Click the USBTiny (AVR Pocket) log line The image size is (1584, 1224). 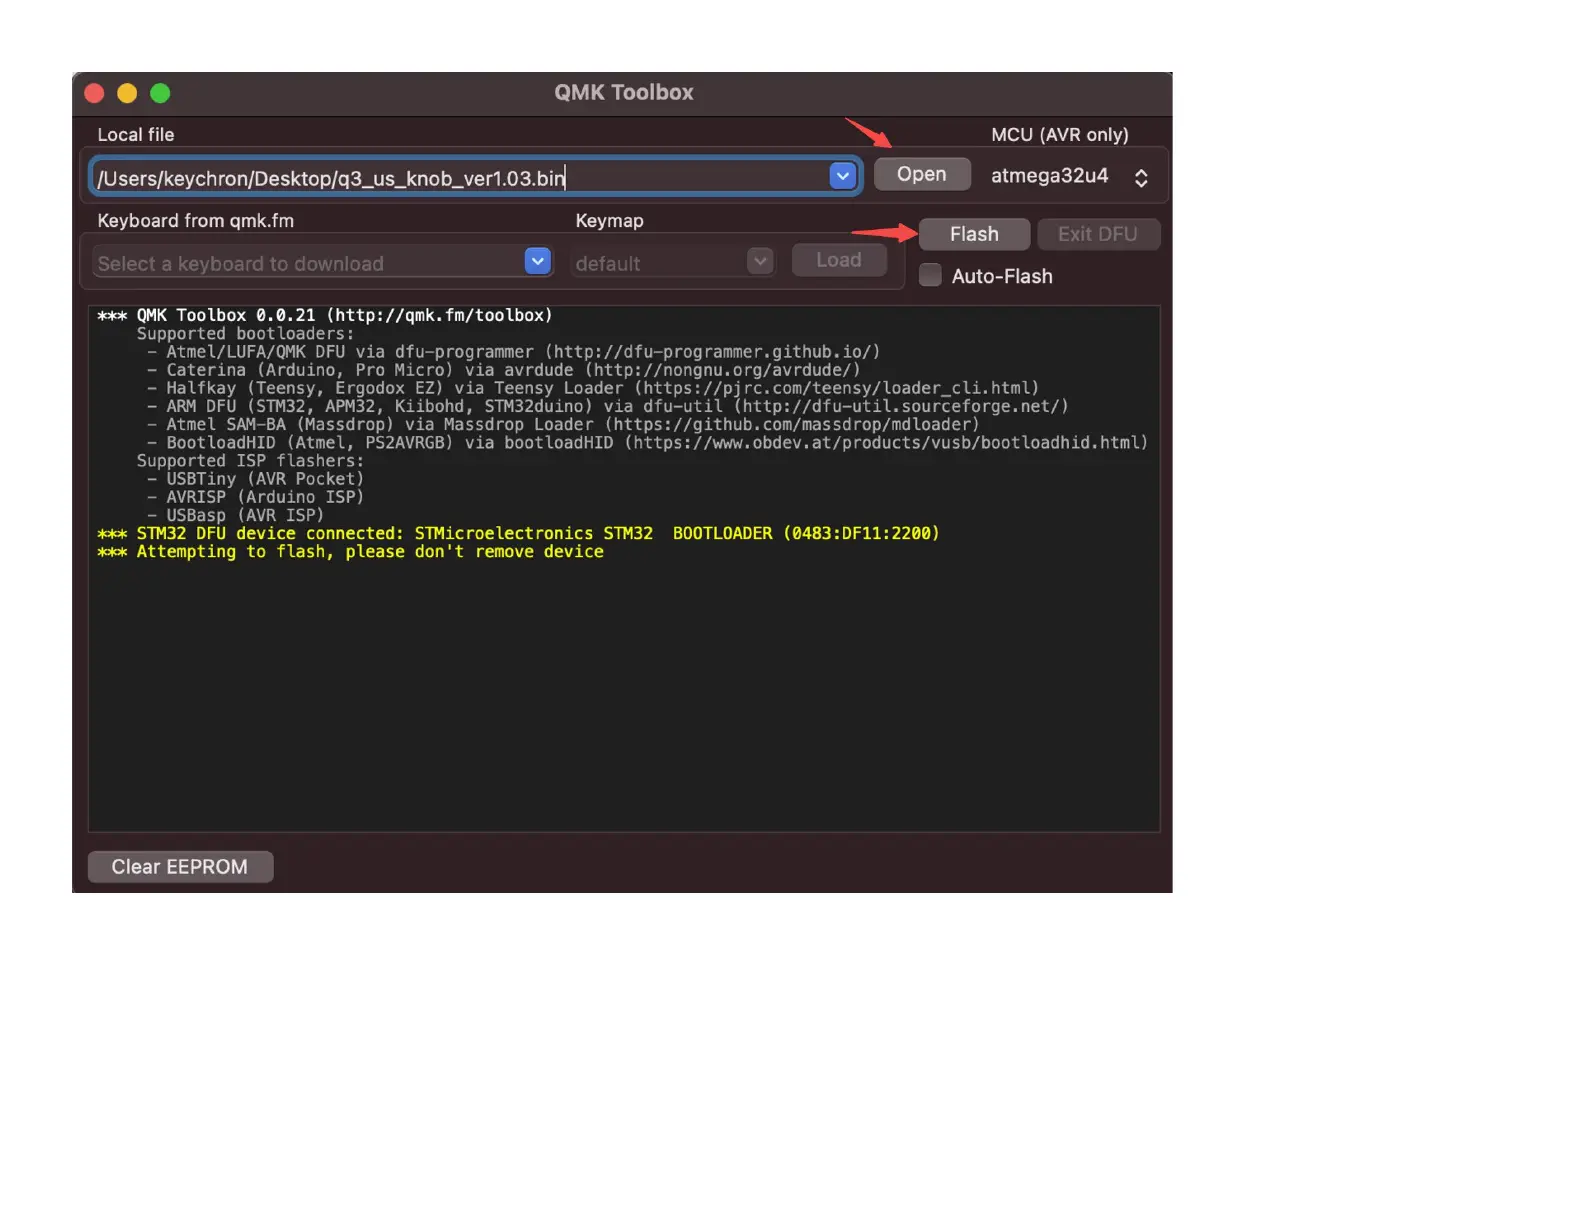[x=255, y=478]
